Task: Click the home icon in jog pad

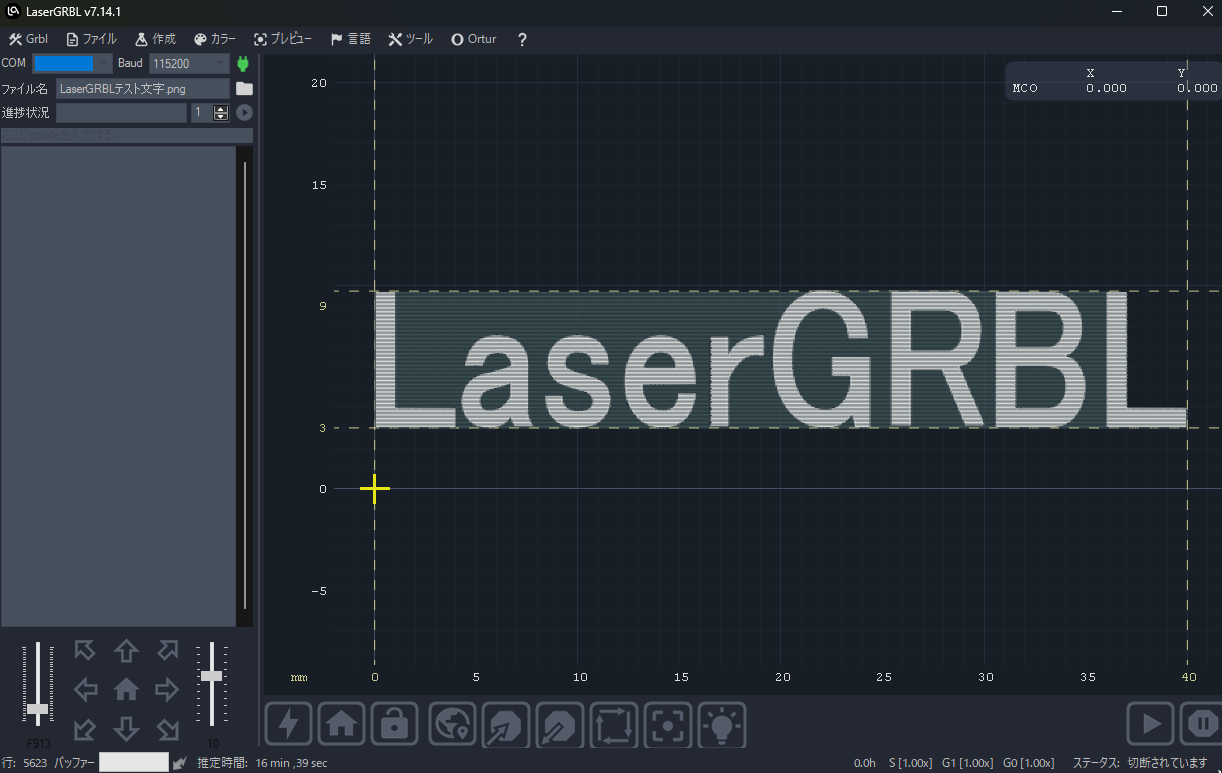Action: 126,689
